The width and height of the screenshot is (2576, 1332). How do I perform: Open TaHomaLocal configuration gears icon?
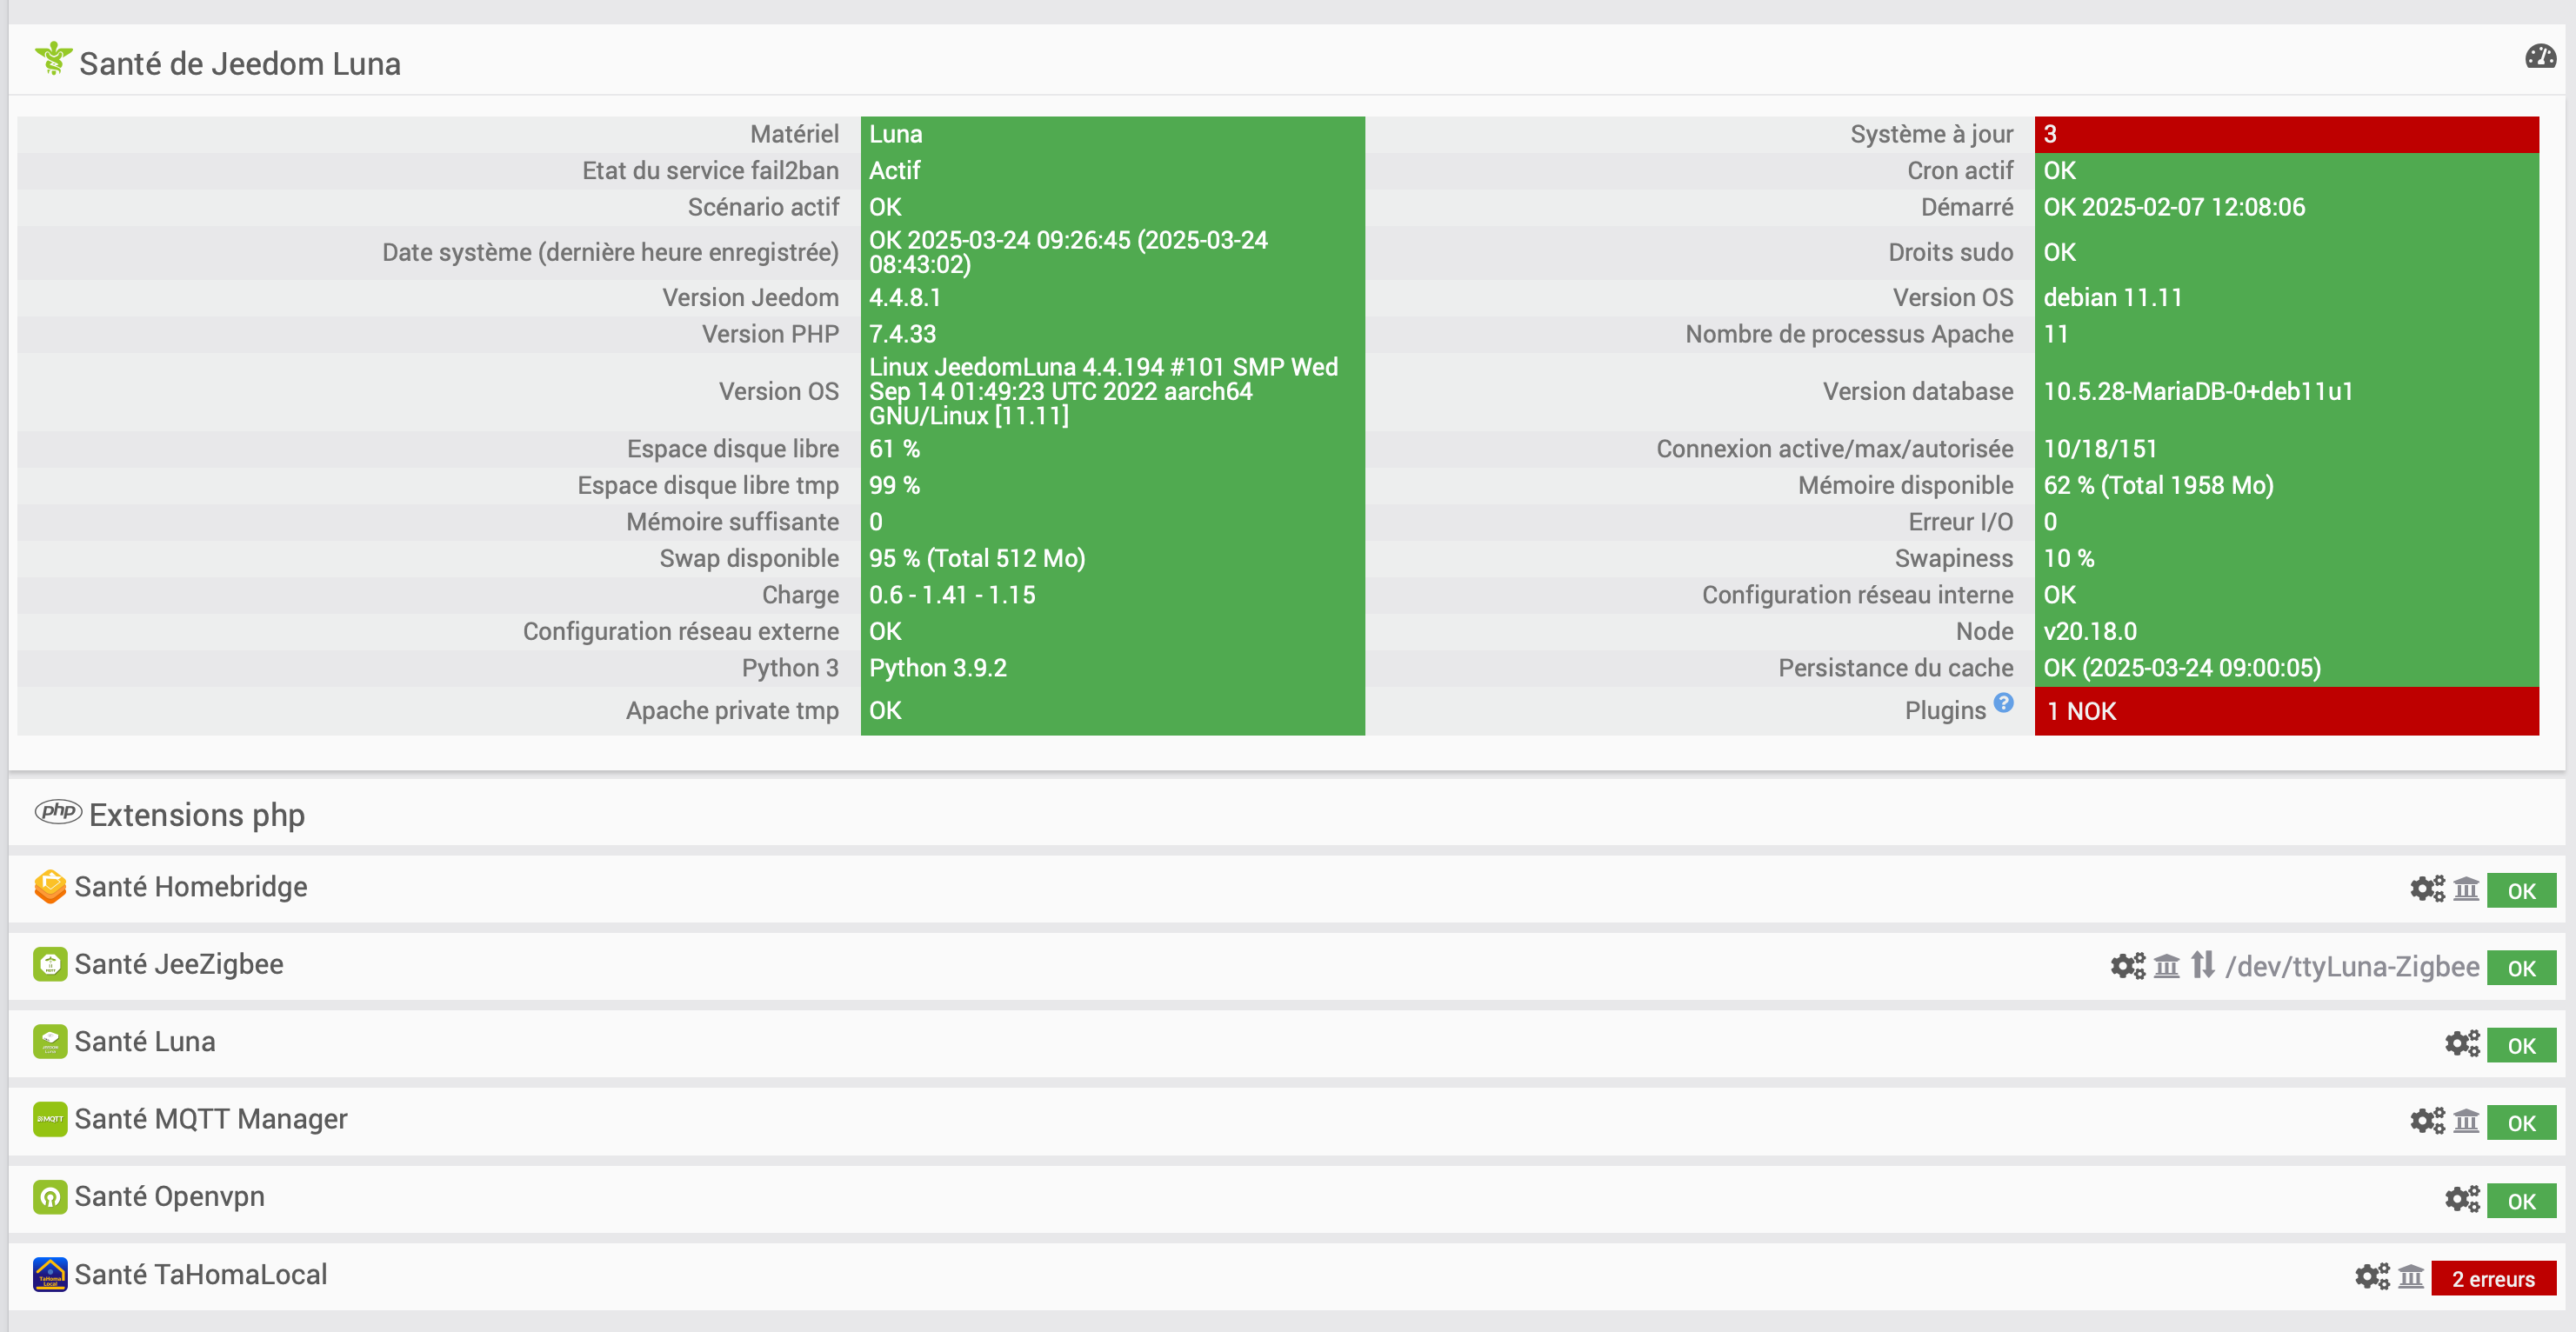coord(2372,1277)
